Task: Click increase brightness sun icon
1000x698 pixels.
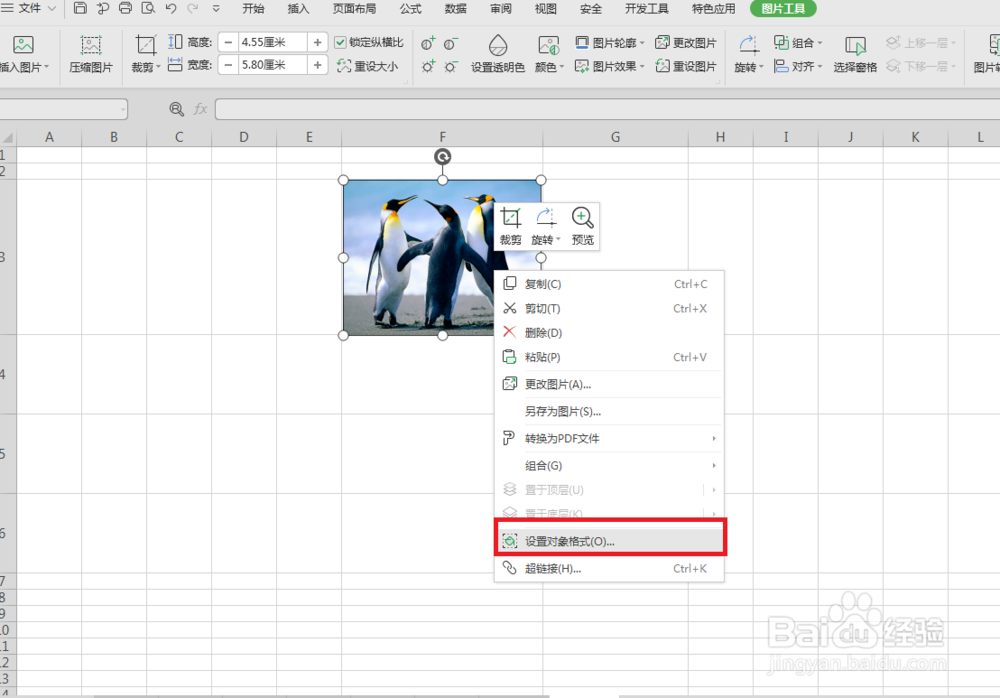Action: pos(428,66)
